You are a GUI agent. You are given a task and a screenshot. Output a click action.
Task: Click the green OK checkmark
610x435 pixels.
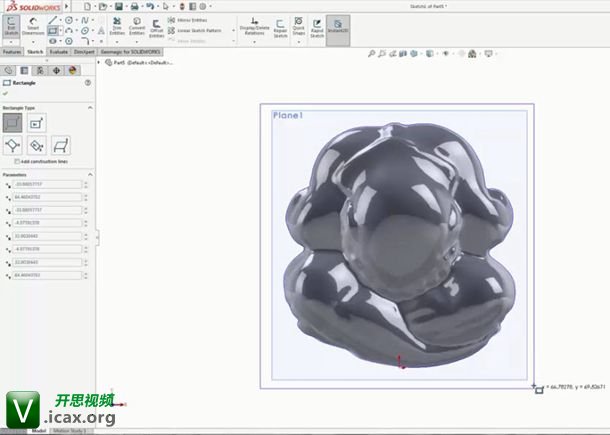(x=6, y=94)
